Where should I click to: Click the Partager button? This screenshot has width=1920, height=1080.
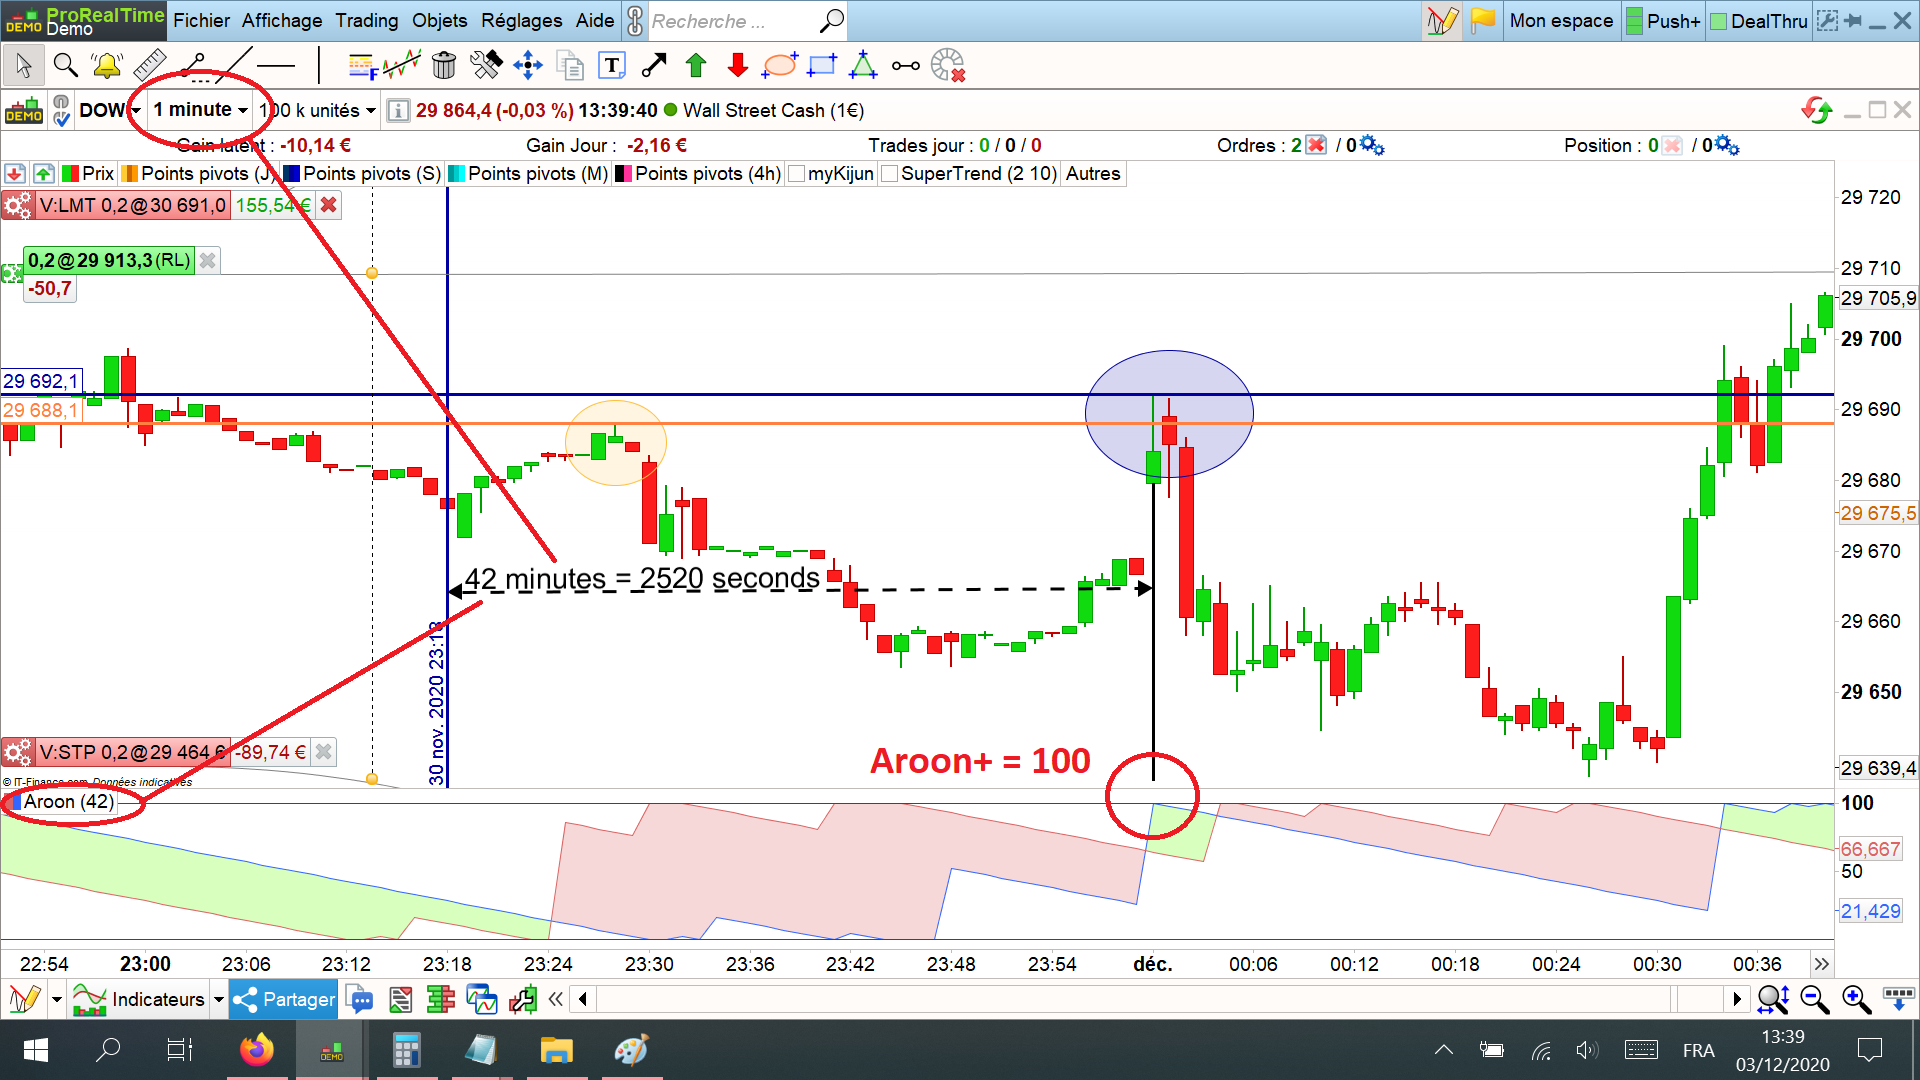(284, 999)
